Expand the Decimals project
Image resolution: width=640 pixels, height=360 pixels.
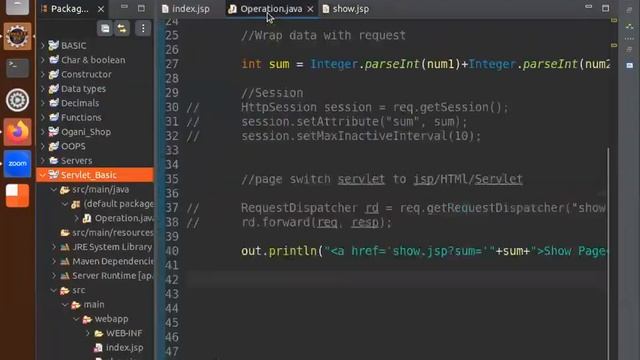tap(43, 103)
